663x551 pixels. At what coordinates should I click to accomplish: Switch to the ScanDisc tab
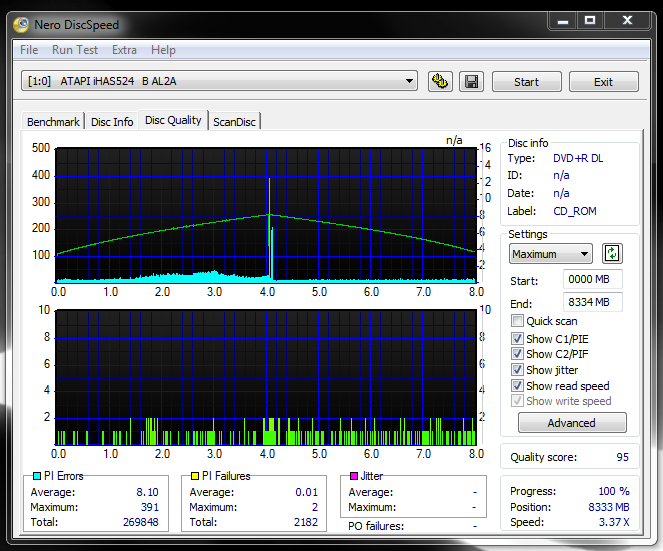tap(234, 122)
